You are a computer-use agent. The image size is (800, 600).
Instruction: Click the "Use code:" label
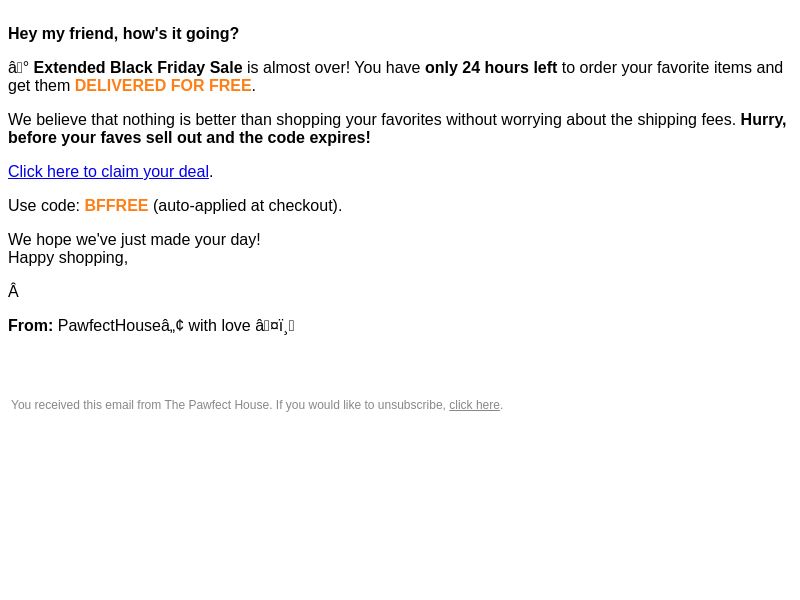[x=44, y=206]
